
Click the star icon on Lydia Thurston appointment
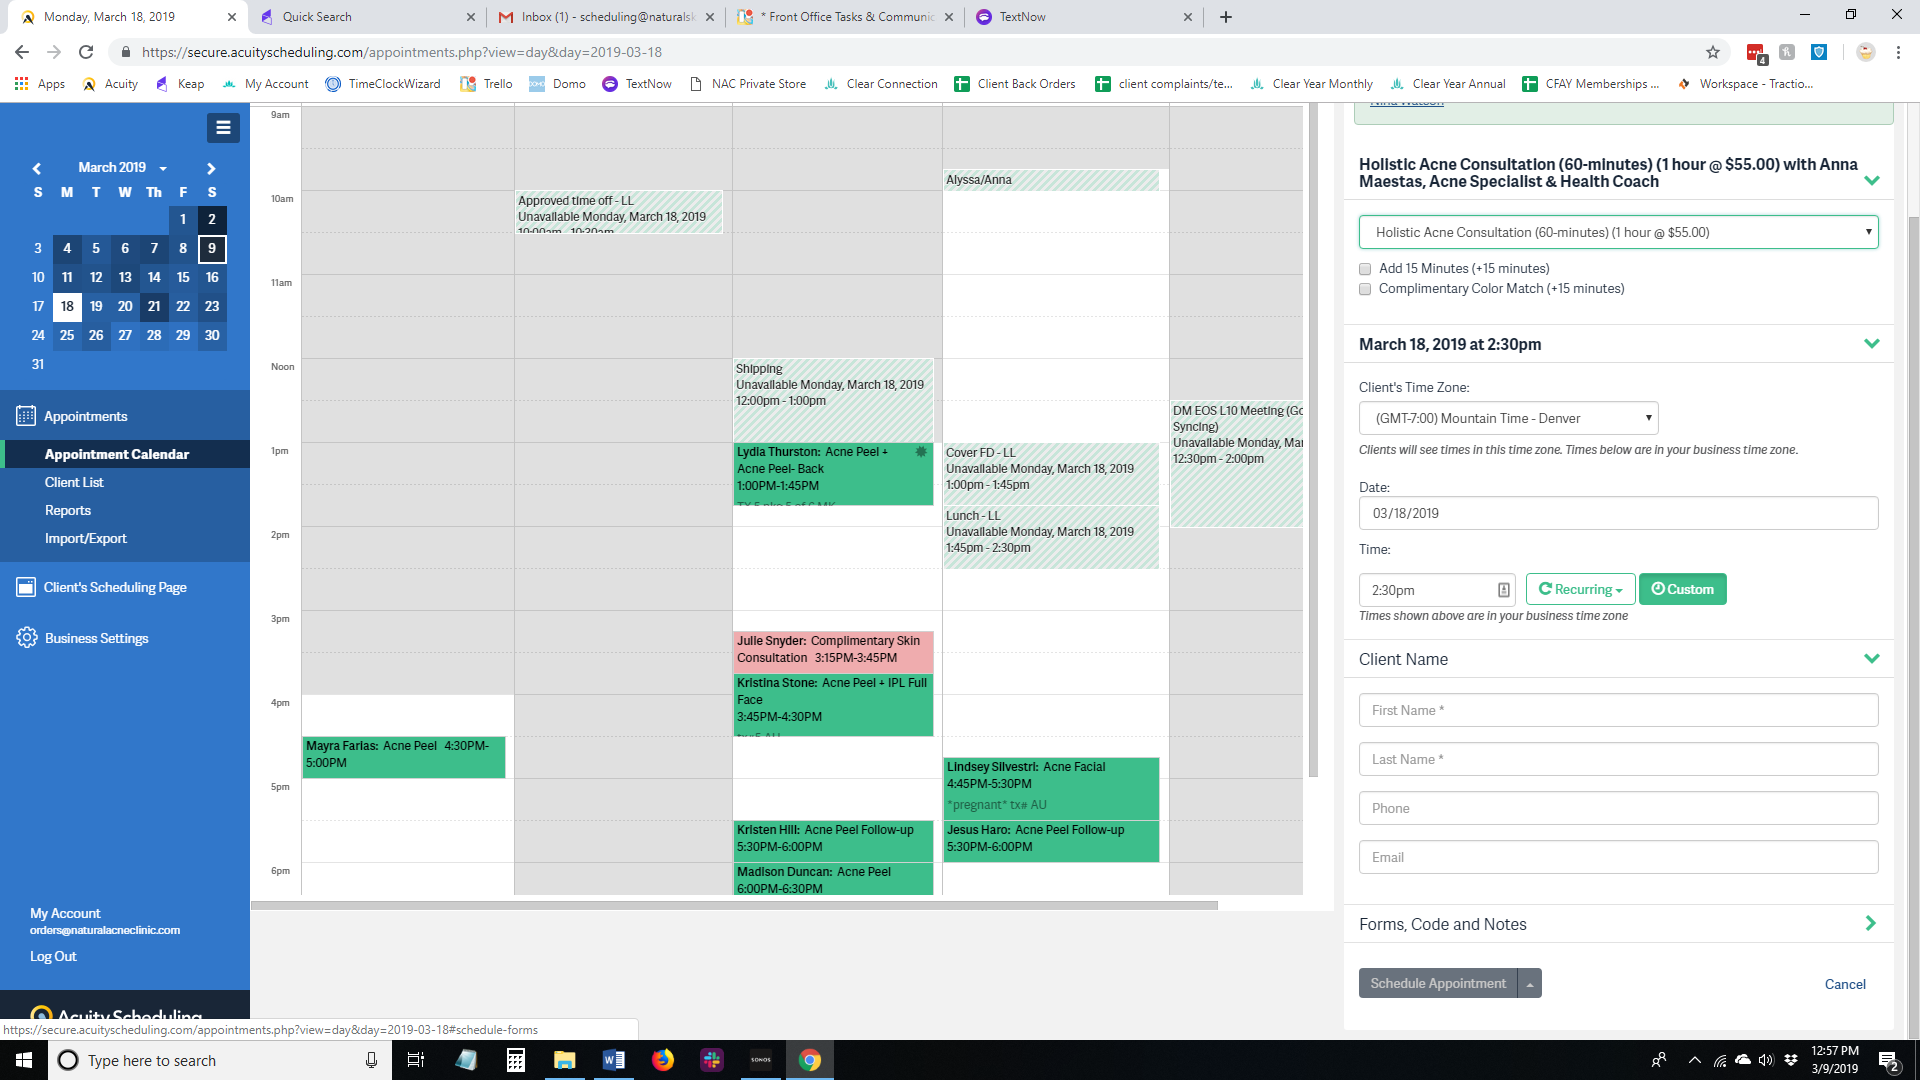[x=921, y=452]
